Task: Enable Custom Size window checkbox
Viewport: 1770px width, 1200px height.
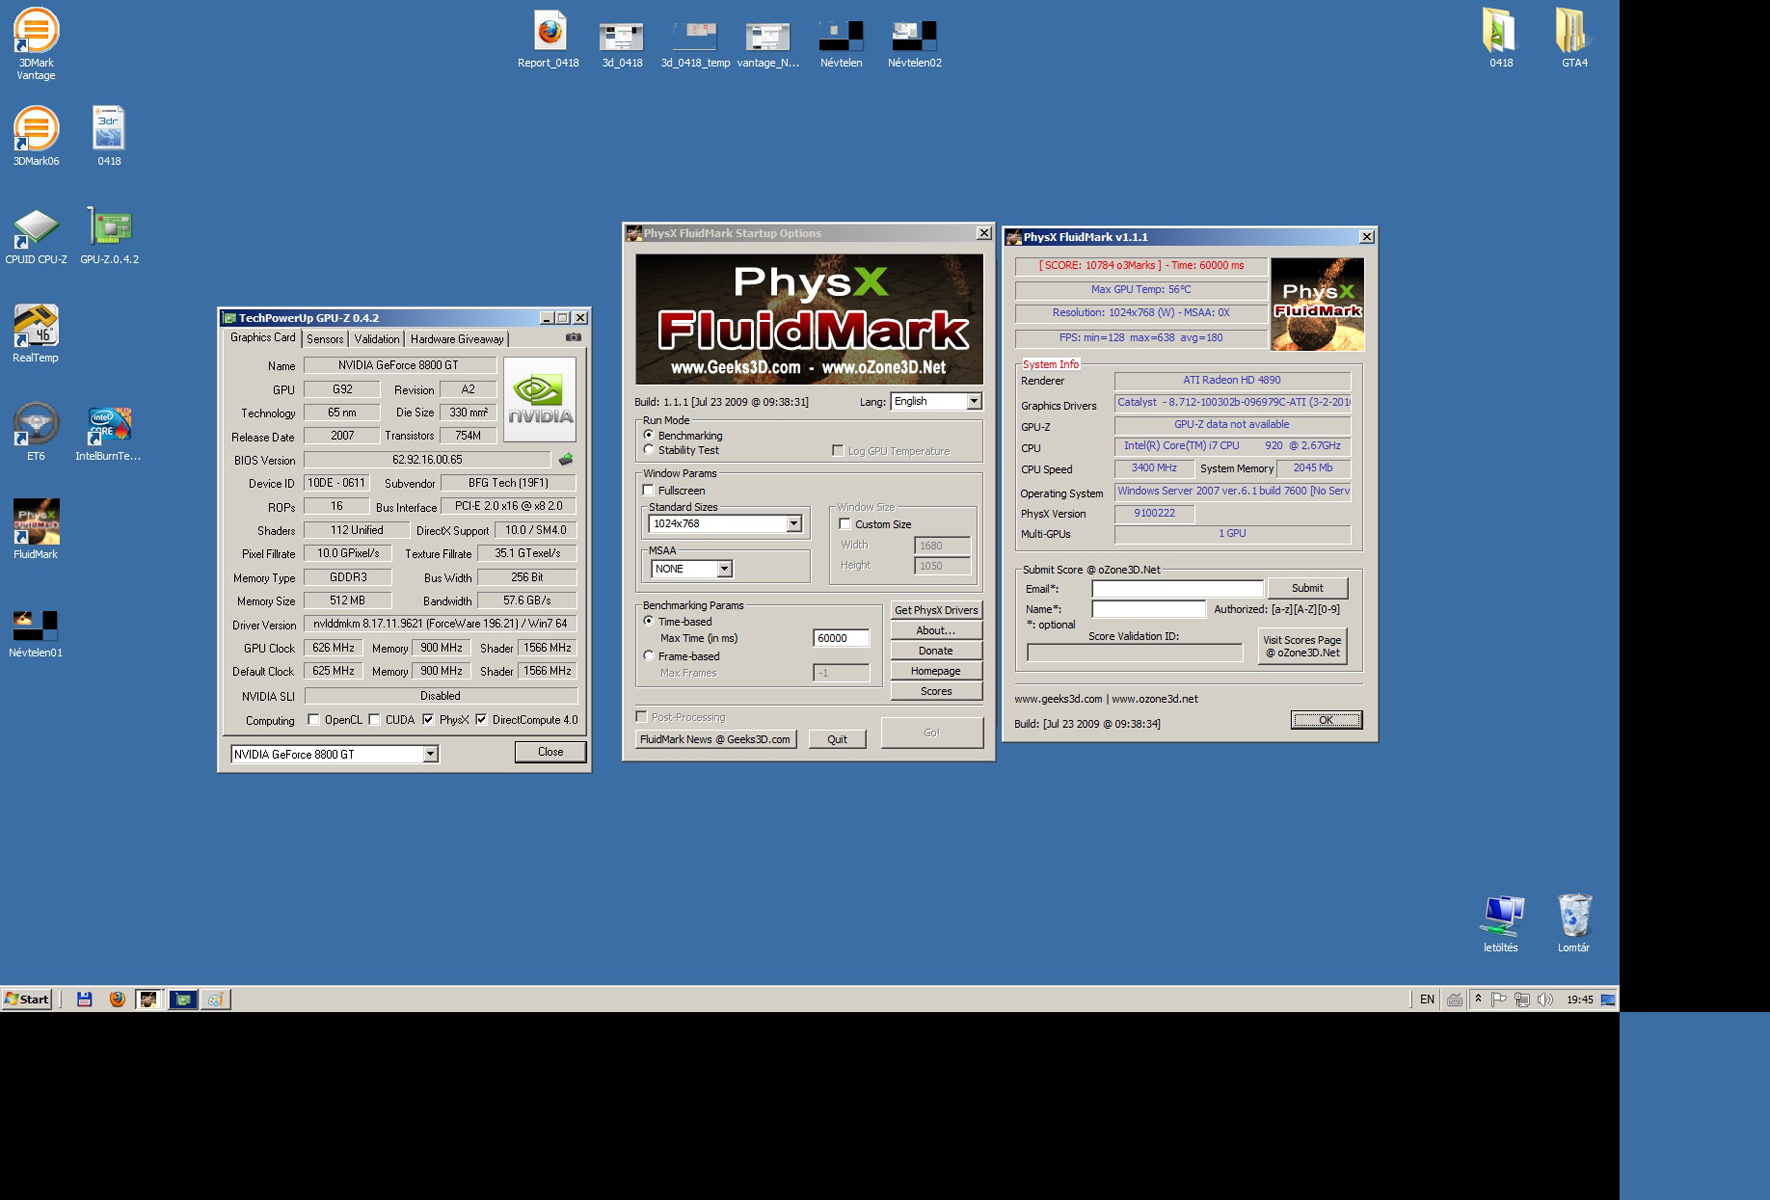Action: pos(845,524)
